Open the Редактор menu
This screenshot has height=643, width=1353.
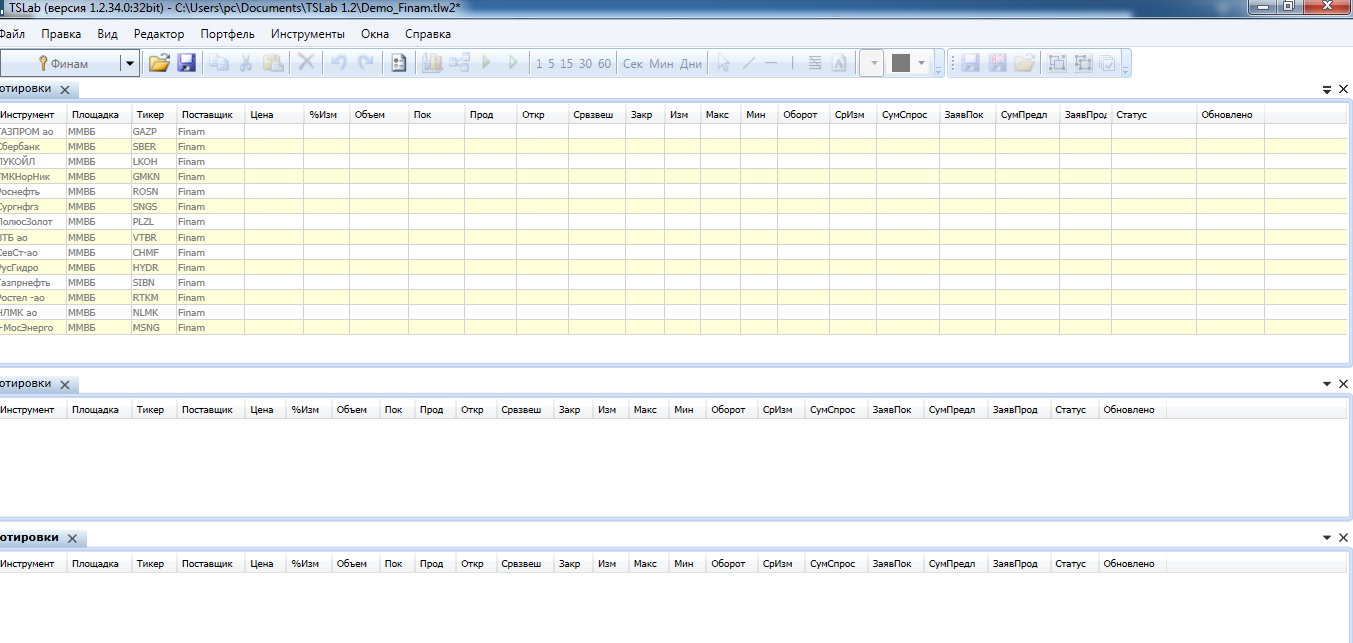(159, 34)
